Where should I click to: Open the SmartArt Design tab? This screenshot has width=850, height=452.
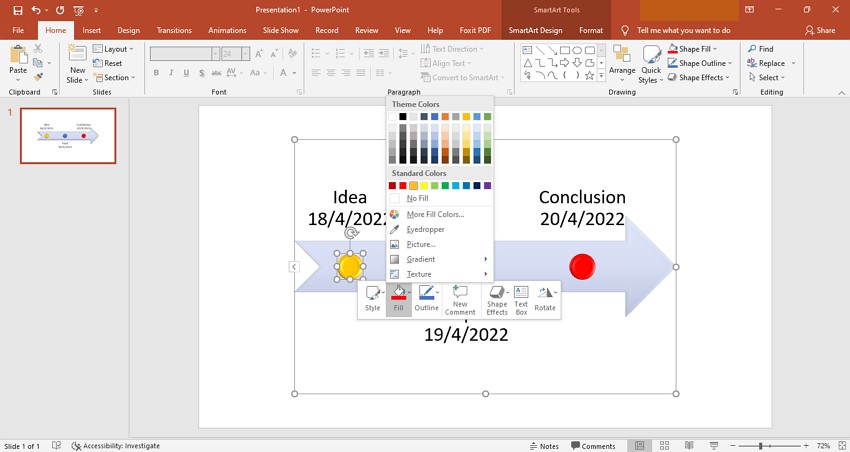pyautogui.click(x=535, y=30)
